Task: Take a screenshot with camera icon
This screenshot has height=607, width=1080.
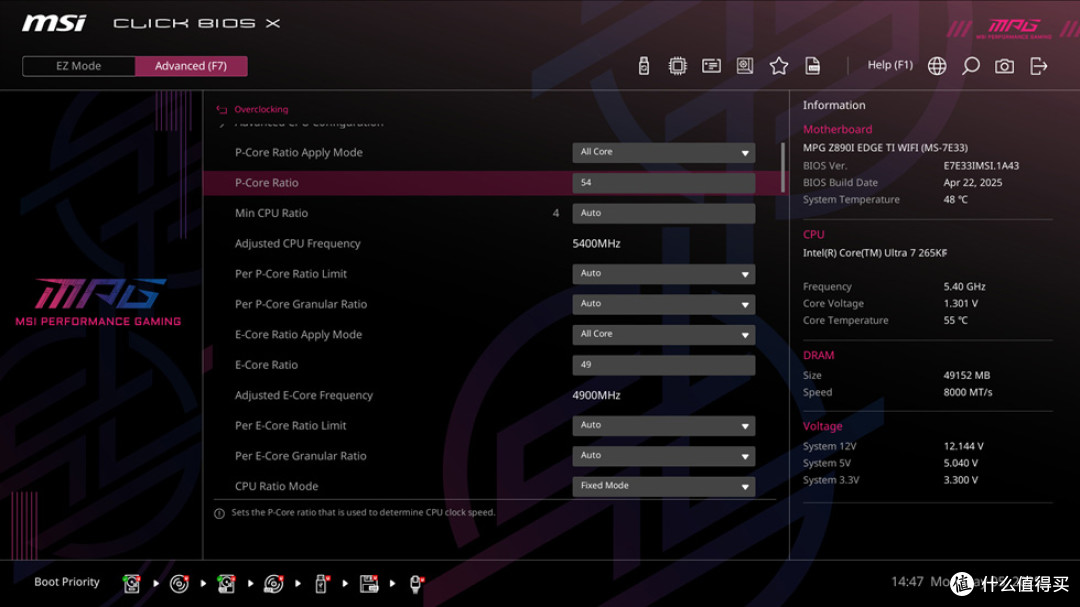Action: tap(1004, 65)
